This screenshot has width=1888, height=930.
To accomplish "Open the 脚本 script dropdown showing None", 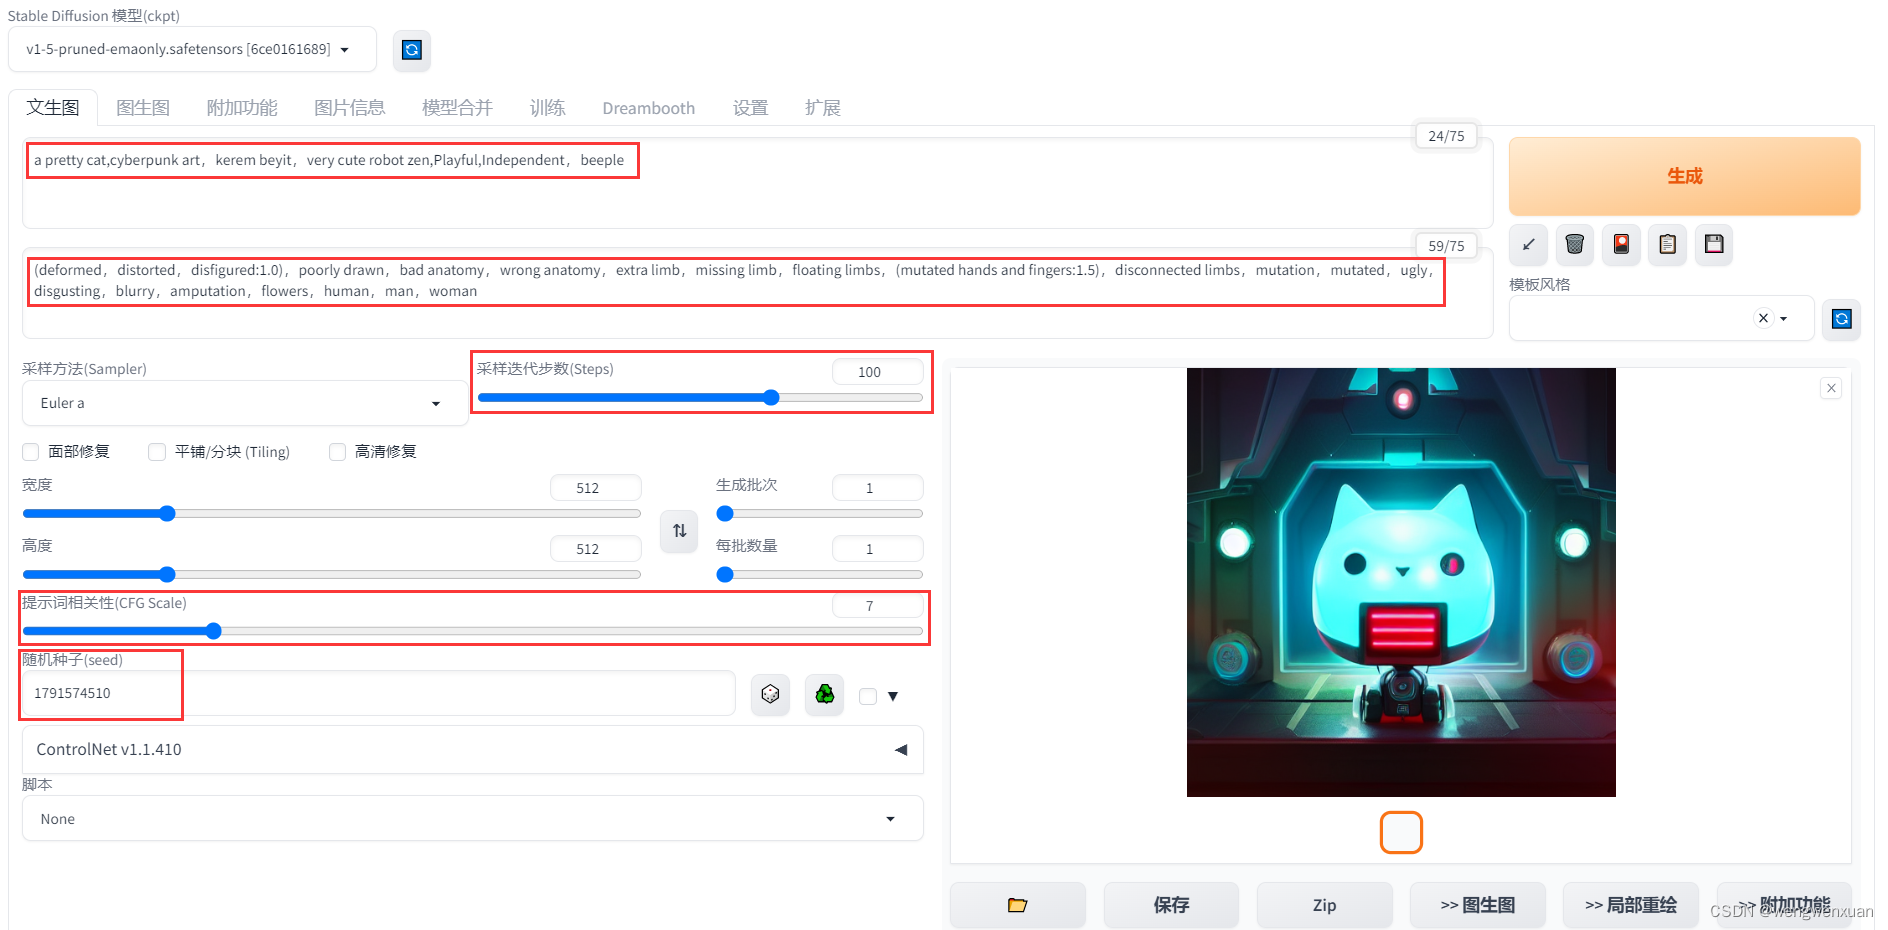I will (x=472, y=819).
